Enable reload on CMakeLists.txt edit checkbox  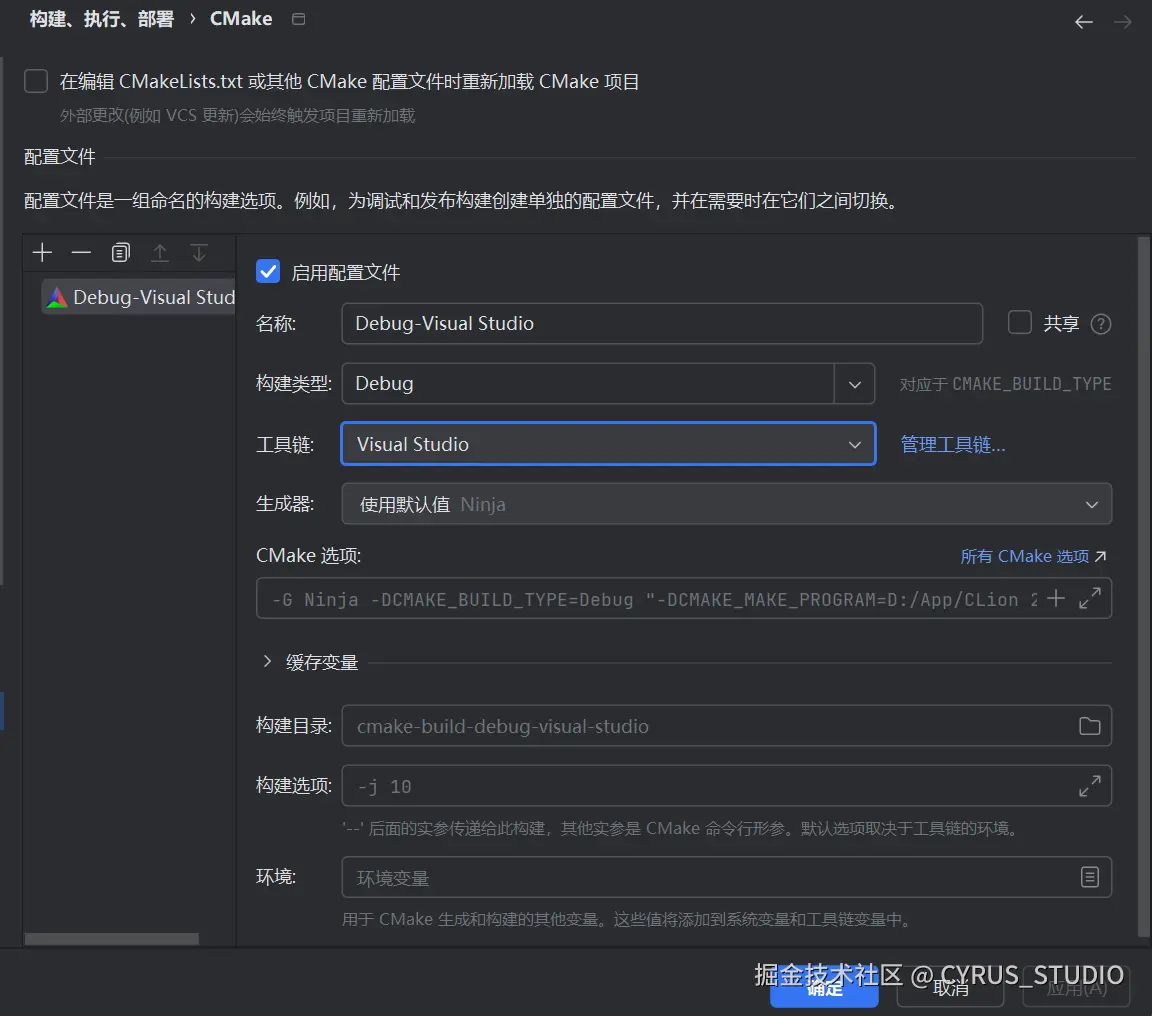click(36, 81)
